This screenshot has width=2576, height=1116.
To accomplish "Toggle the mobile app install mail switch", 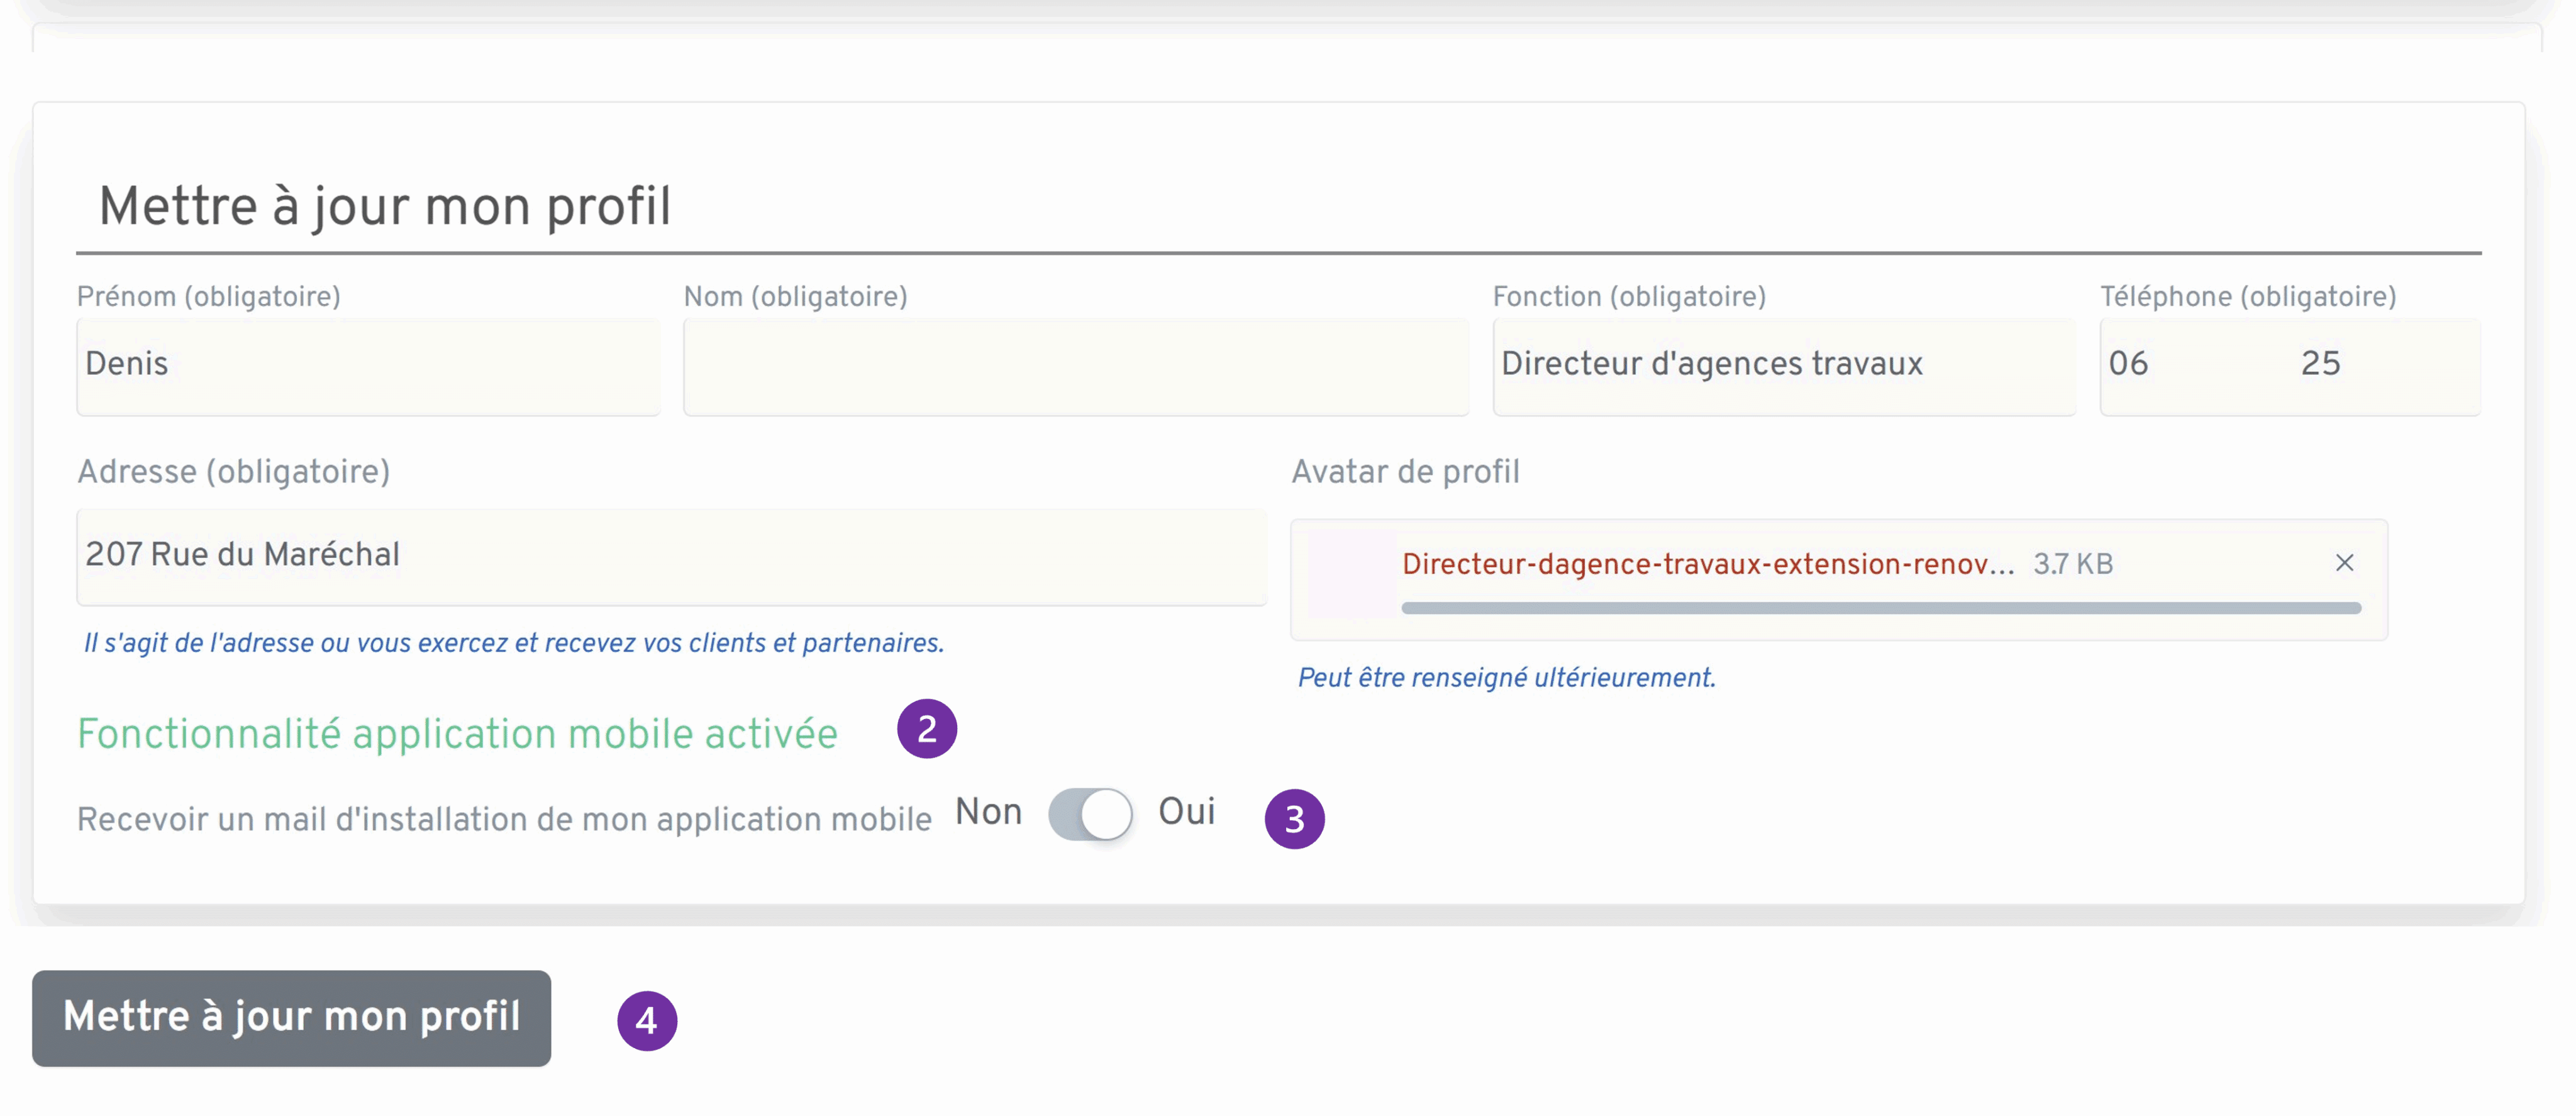I will 1090,813.
